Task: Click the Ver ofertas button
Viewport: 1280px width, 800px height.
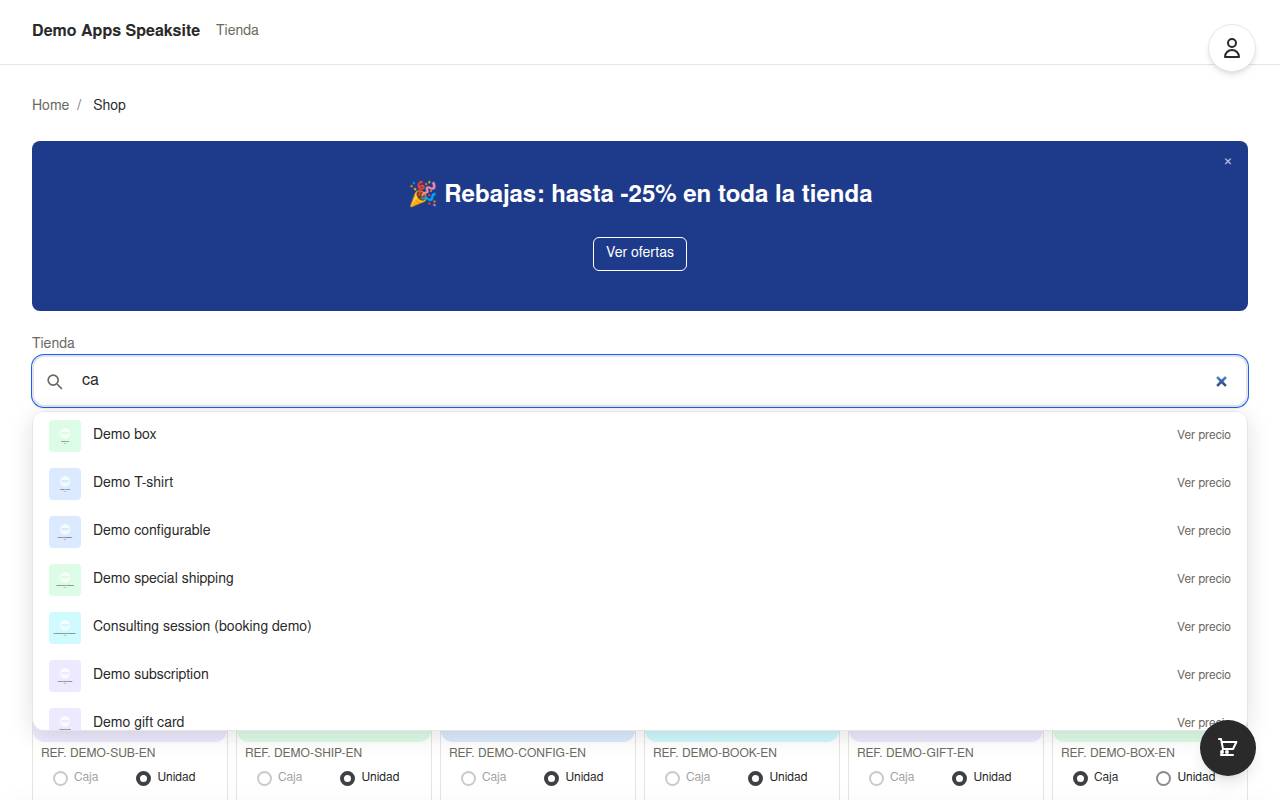Action: click(x=640, y=253)
